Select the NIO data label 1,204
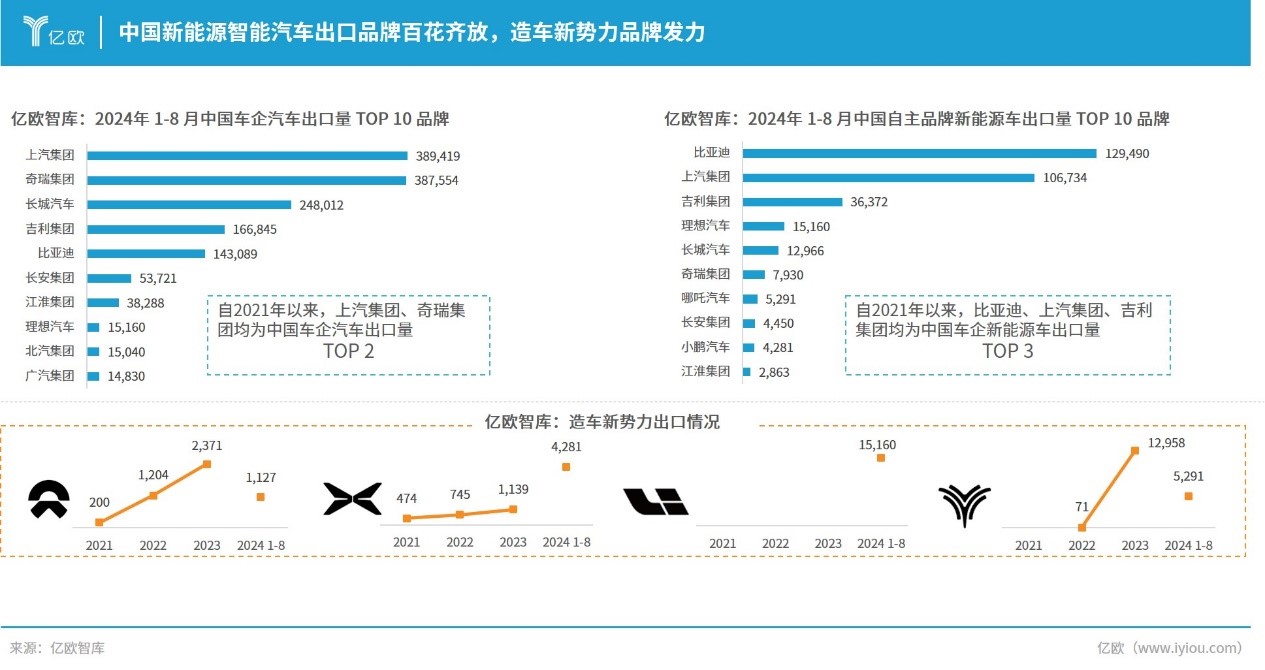The height and width of the screenshot is (670, 1265). tap(153, 475)
